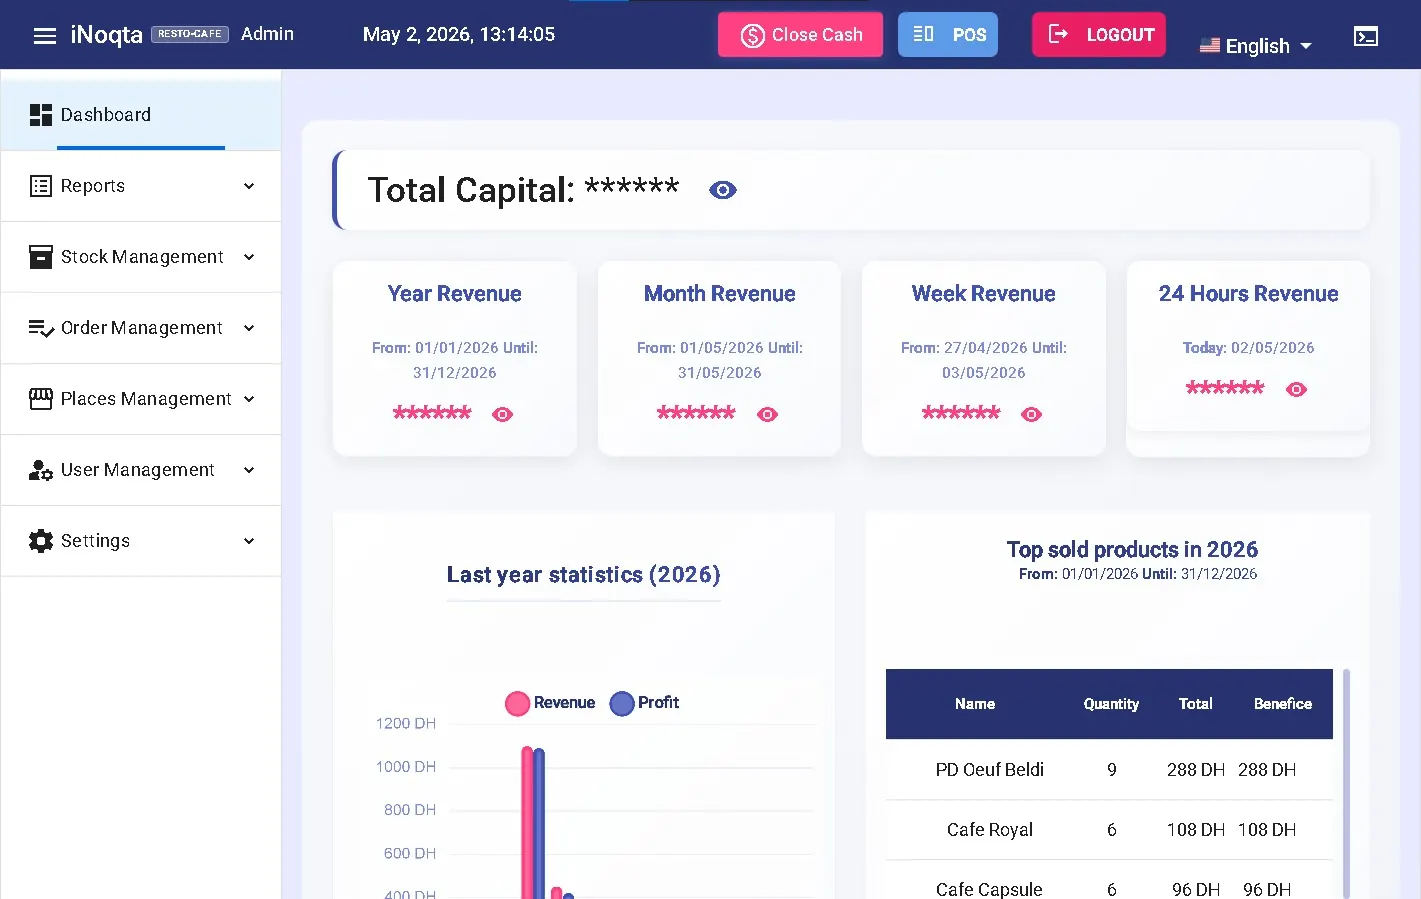Click the Cafe Capsule product name

pyautogui.click(x=989, y=889)
